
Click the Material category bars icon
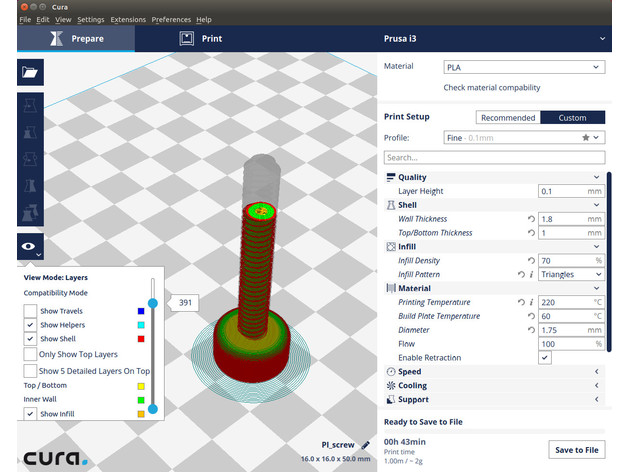(391, 288)
